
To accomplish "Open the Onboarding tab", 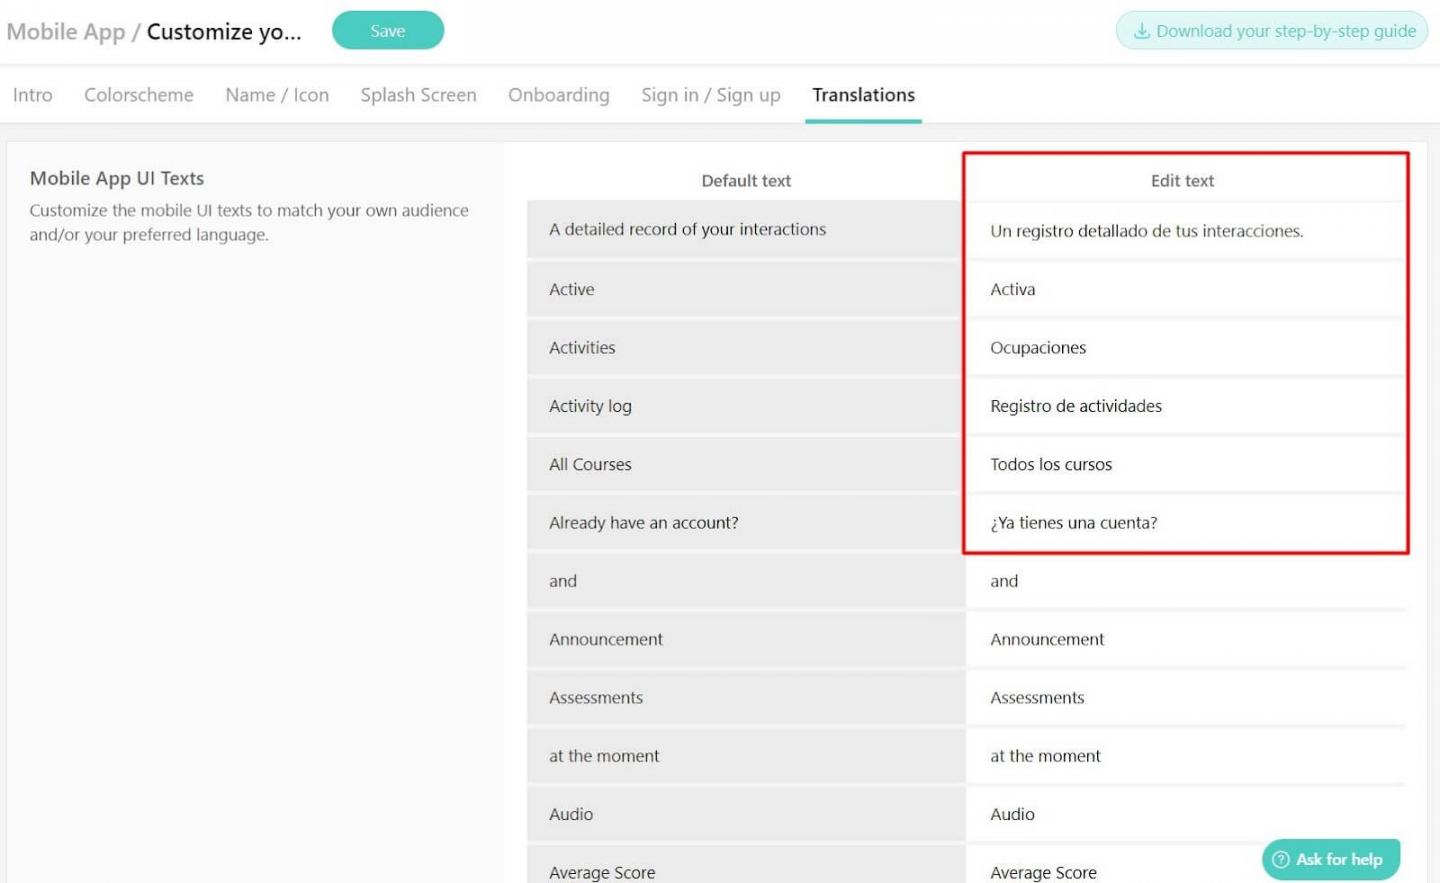I will pos(559,95).
